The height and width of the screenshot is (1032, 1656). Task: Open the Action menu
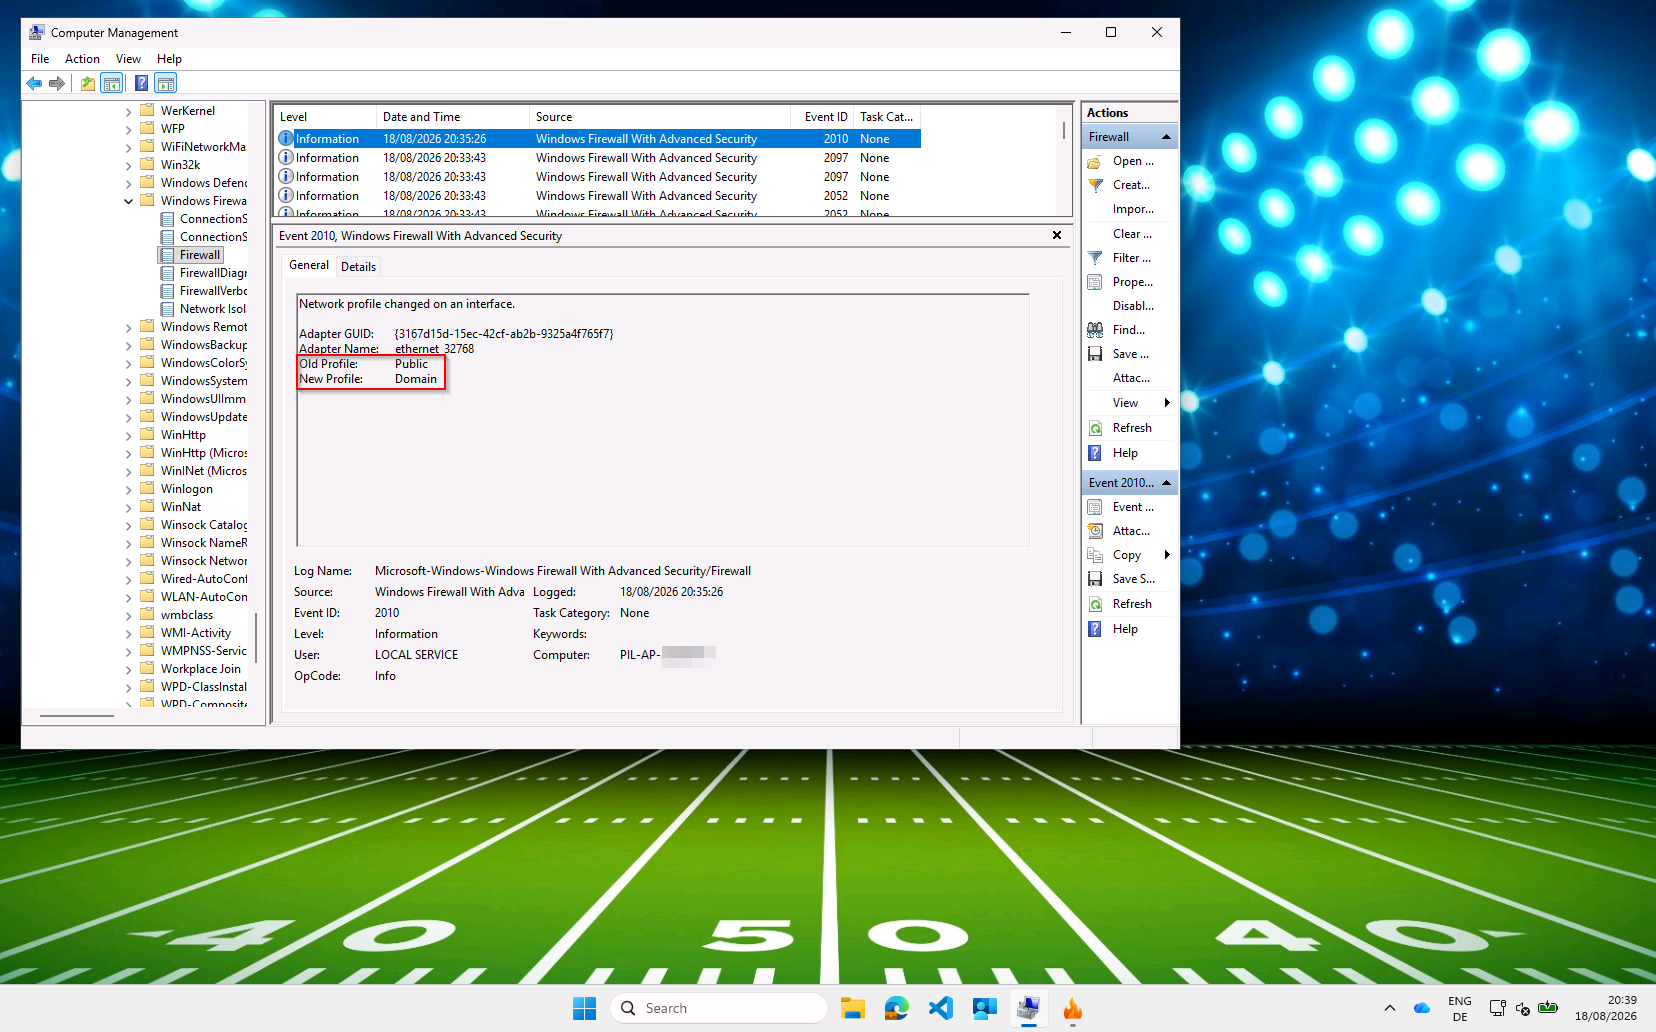82,59
